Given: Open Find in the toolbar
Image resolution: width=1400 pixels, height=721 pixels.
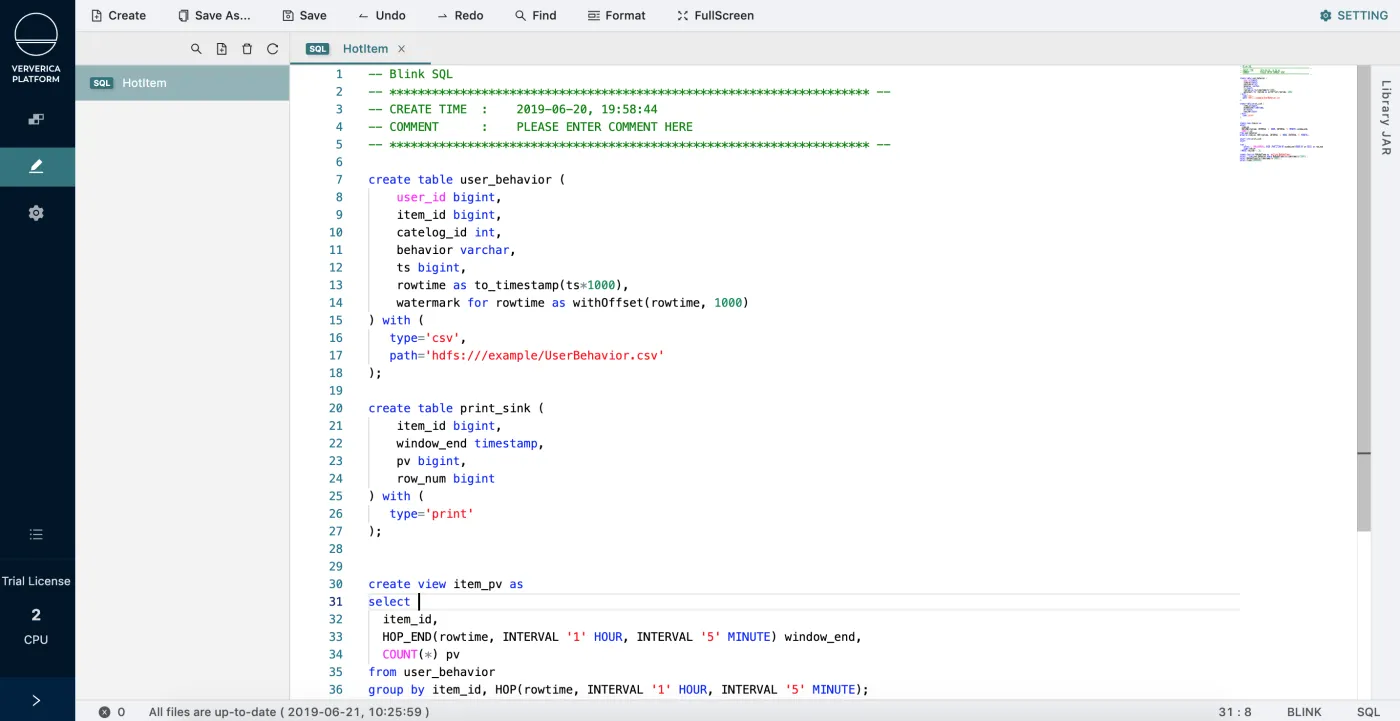Looking at the screenshot, I should pyautogui.click(x=536, y=15).
